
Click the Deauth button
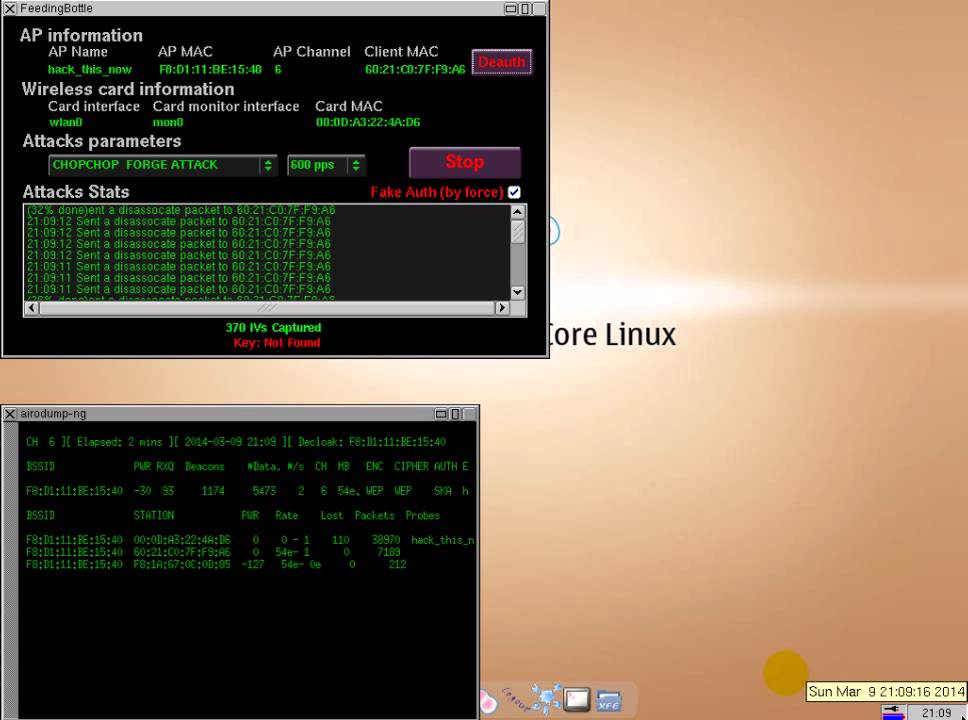click(501, 62)
